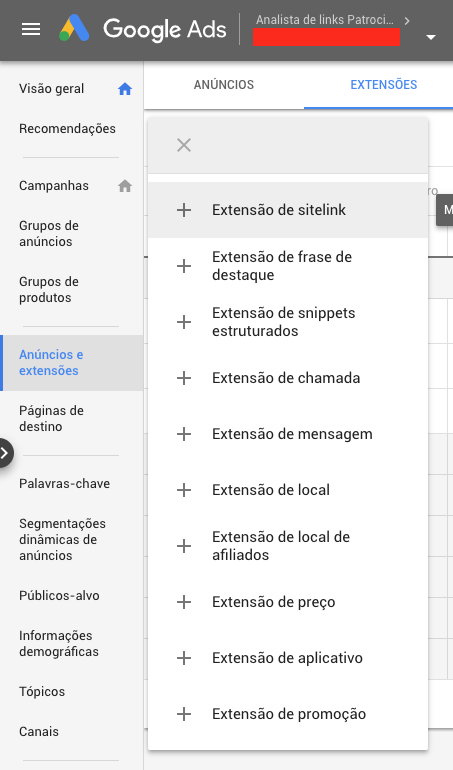Open Grupos de produtos in sidebar

point(49,289)
